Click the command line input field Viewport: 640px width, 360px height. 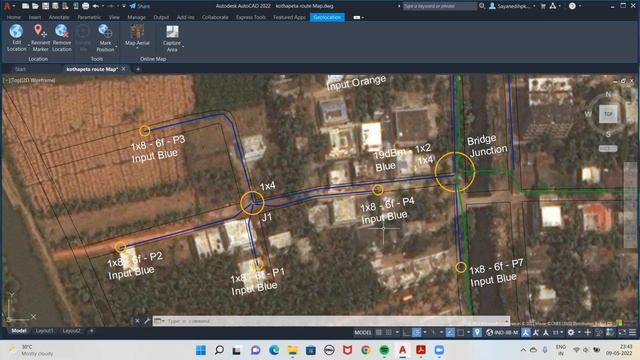coord(331,321)
